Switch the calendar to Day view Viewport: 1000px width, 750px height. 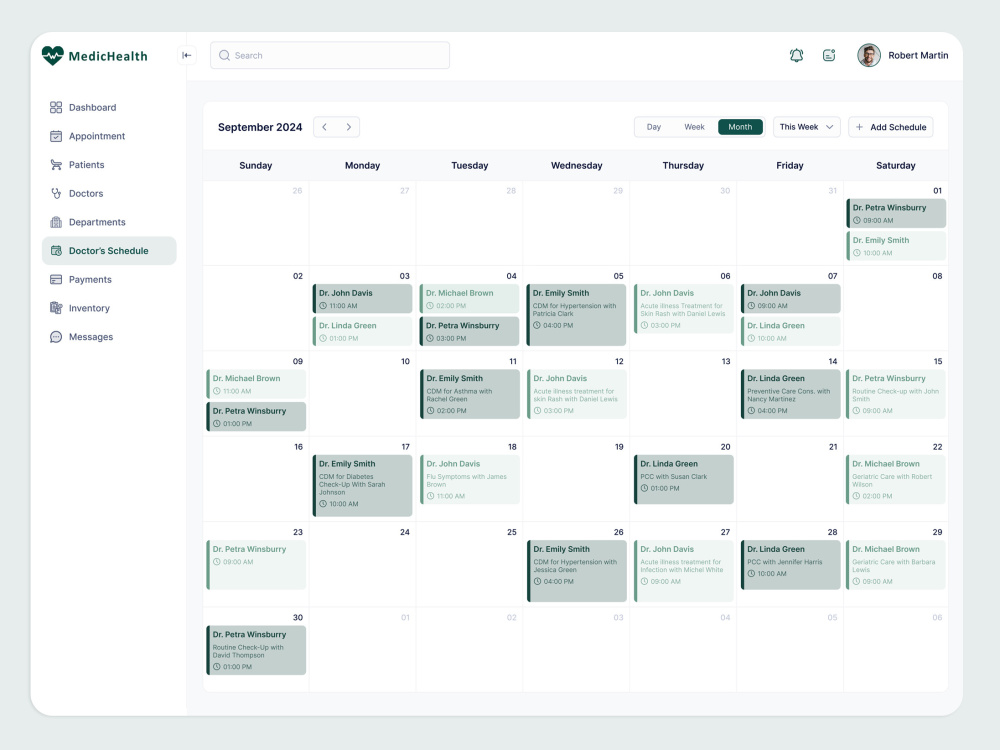click(x=654, y=127)
